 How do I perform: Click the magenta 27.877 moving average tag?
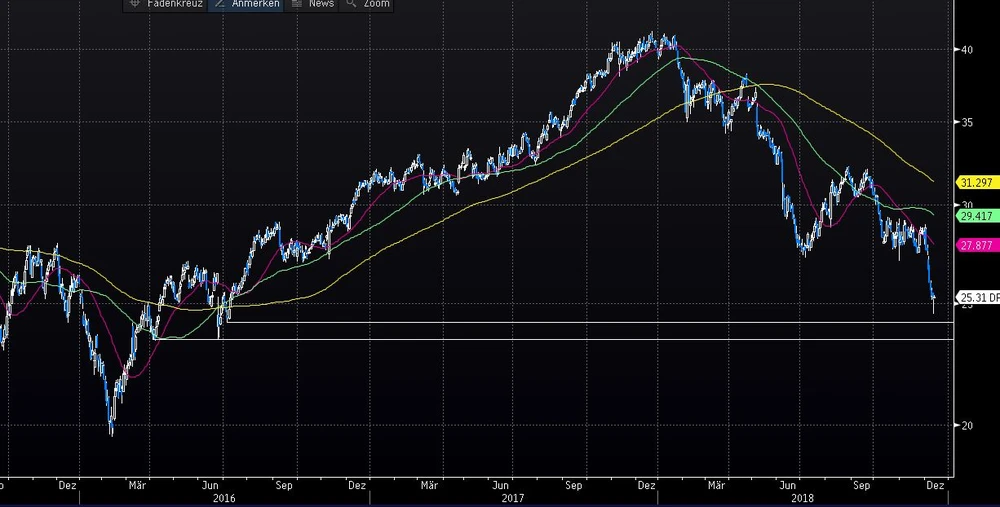click(974, 245)
